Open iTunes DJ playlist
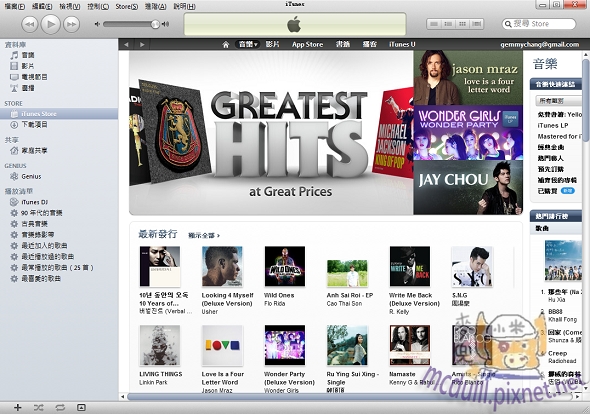The image size is (590, 414). (x=34, y=202)
